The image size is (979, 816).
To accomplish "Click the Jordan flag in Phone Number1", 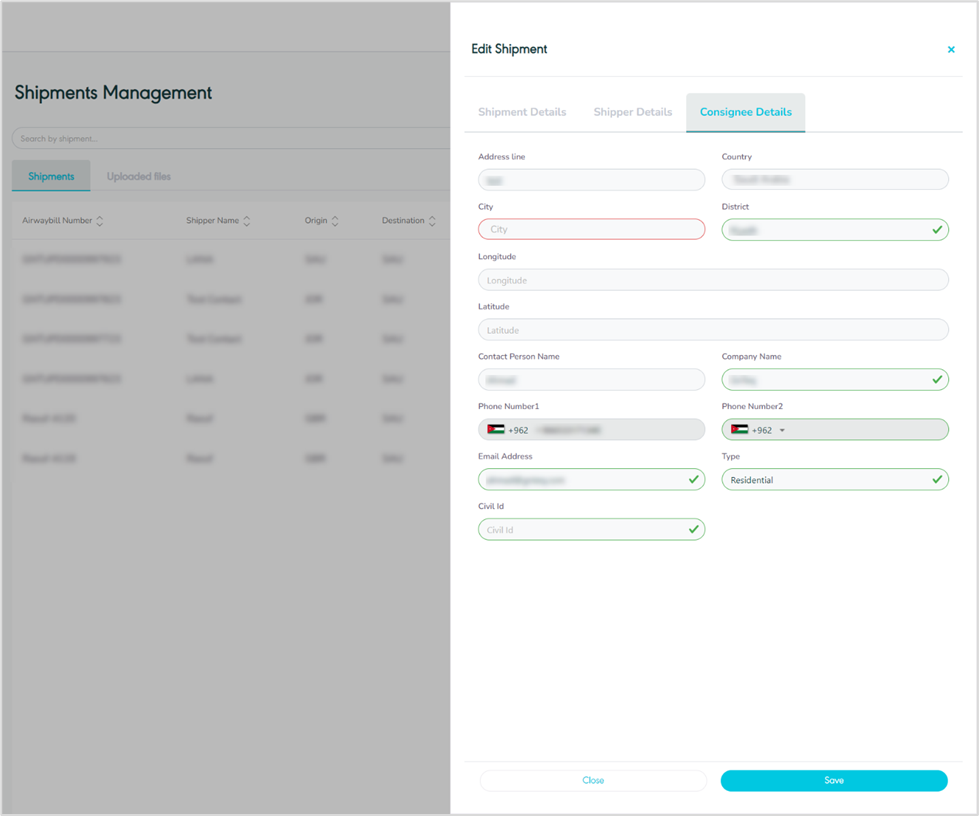I will click(495, 430).
